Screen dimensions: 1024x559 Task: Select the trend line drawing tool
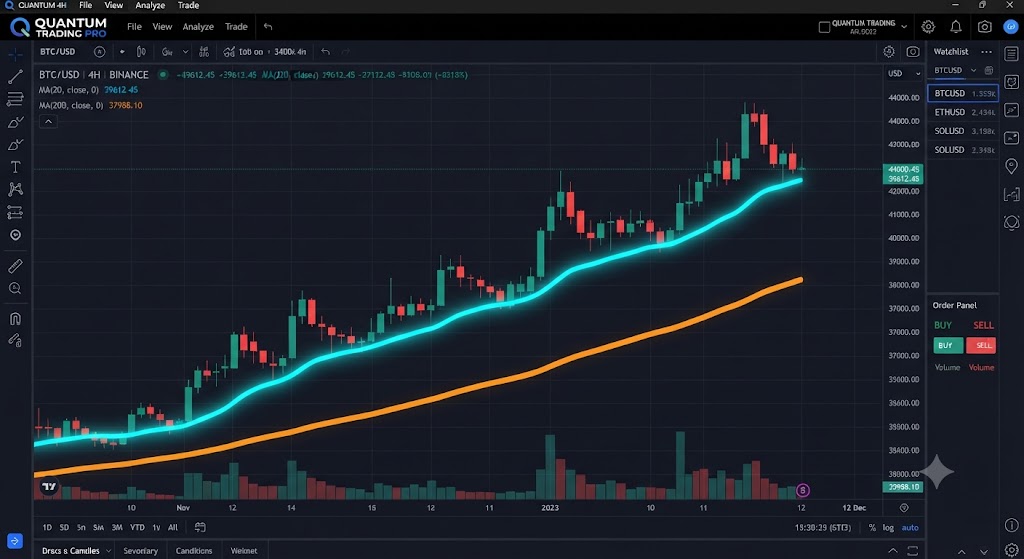(15, 76)
